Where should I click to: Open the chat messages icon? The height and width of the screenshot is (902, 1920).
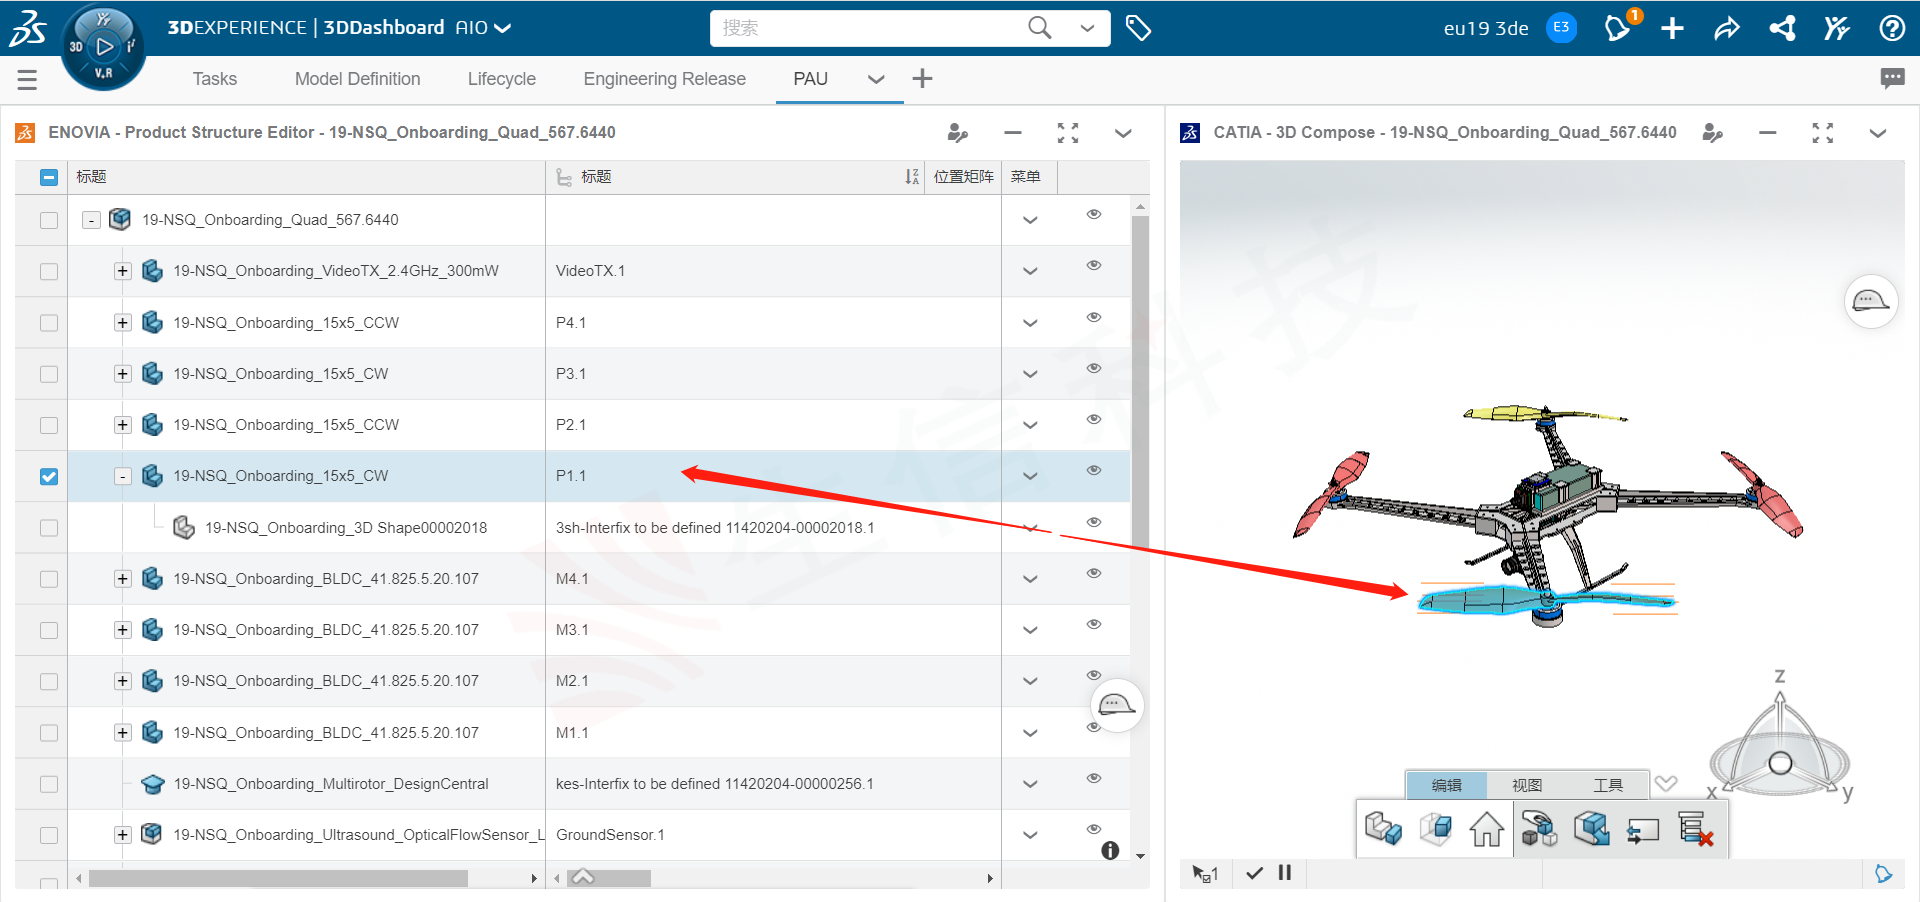1892,78
